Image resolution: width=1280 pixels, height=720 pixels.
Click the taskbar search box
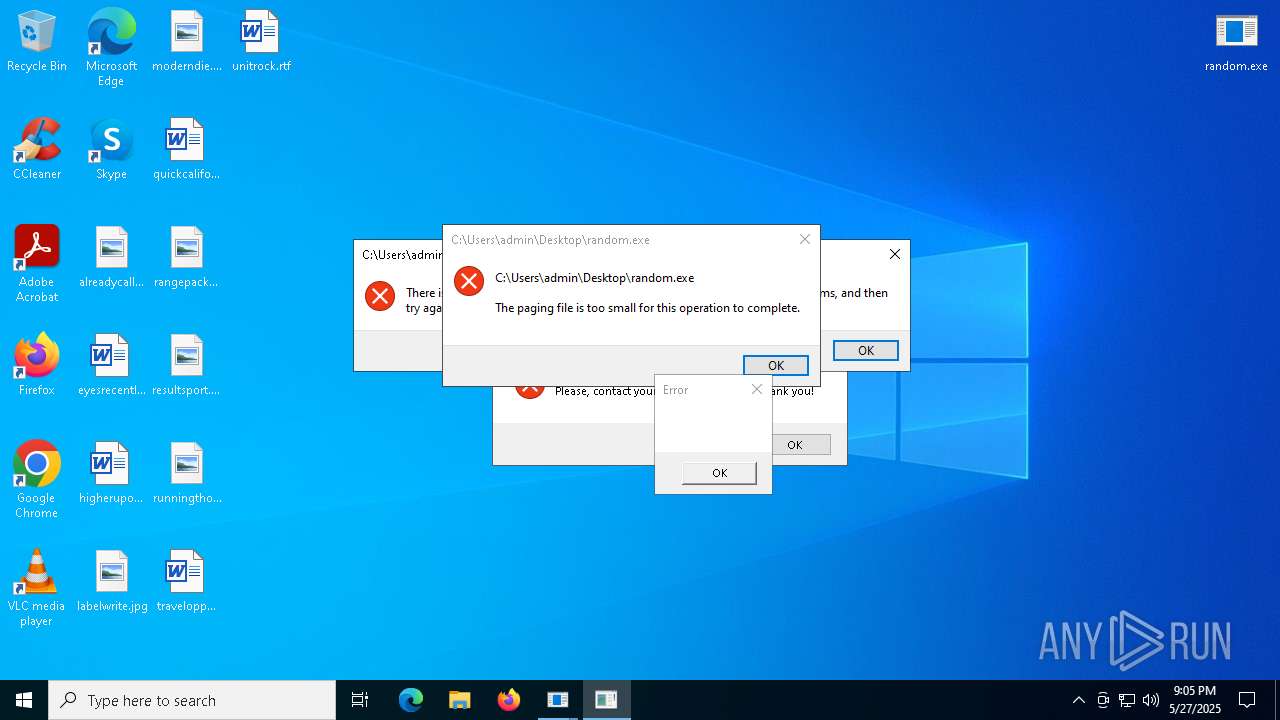[x=192, y=700]
